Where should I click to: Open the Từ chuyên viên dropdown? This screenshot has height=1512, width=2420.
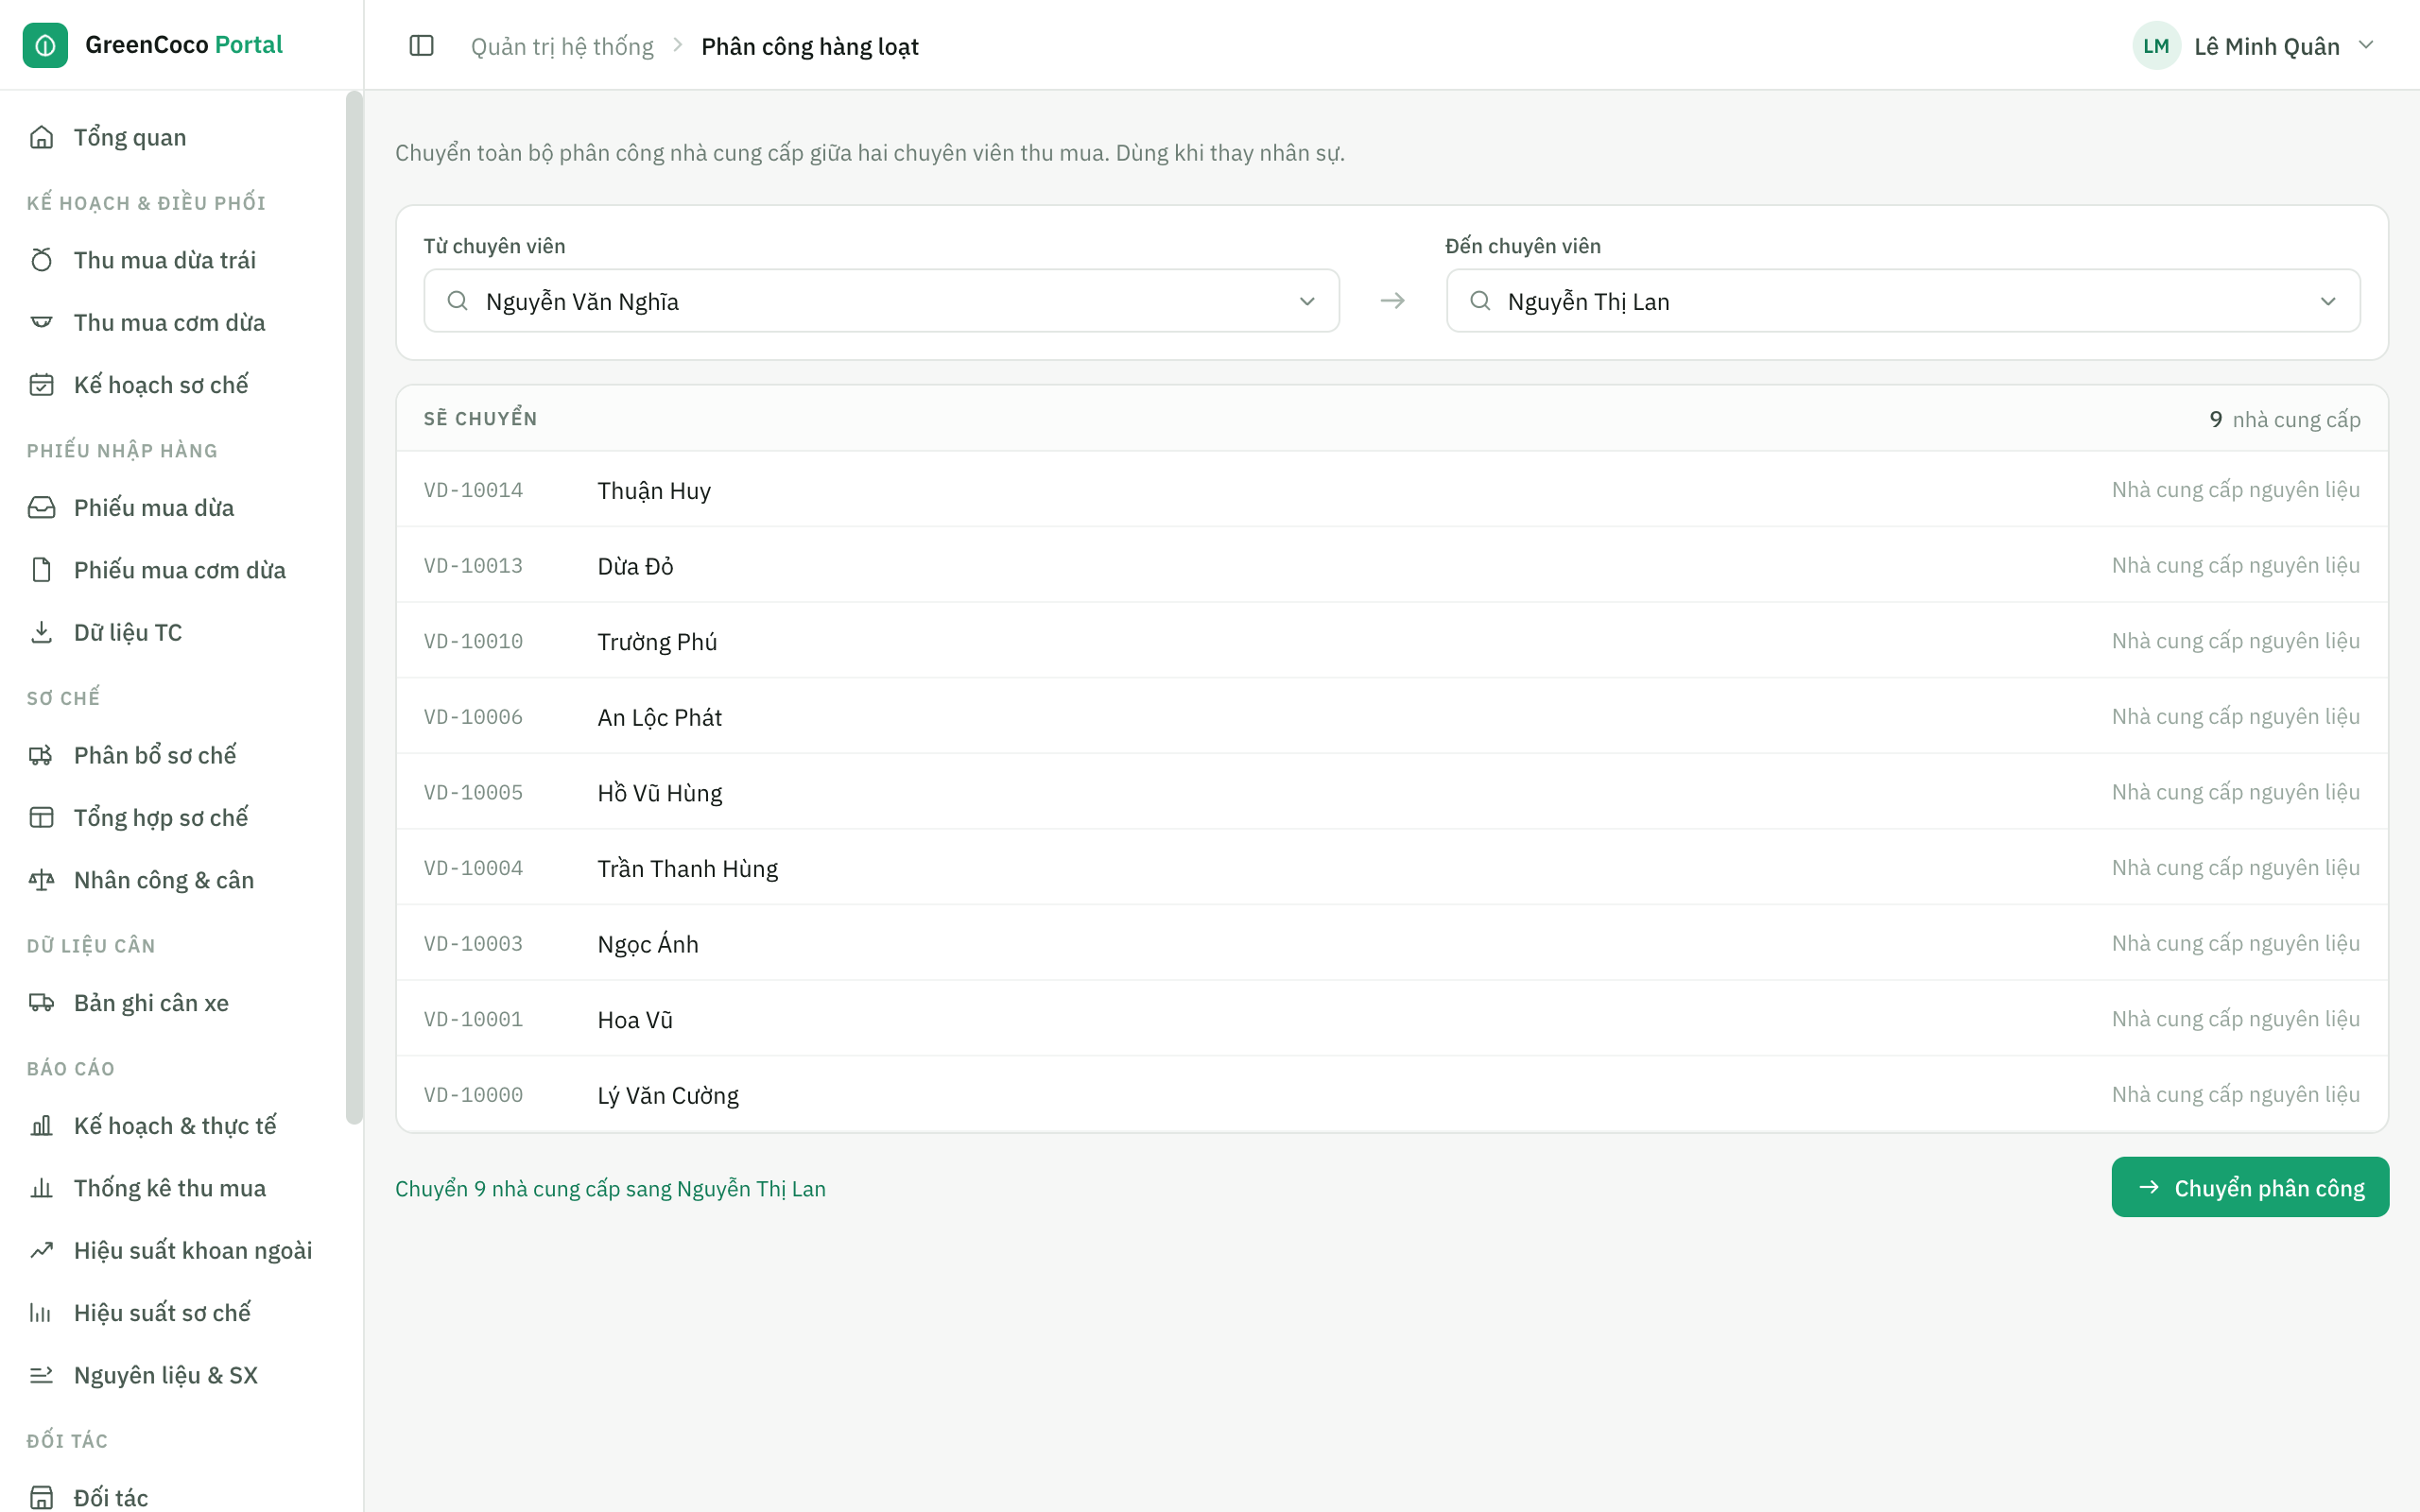pos(881,301)
